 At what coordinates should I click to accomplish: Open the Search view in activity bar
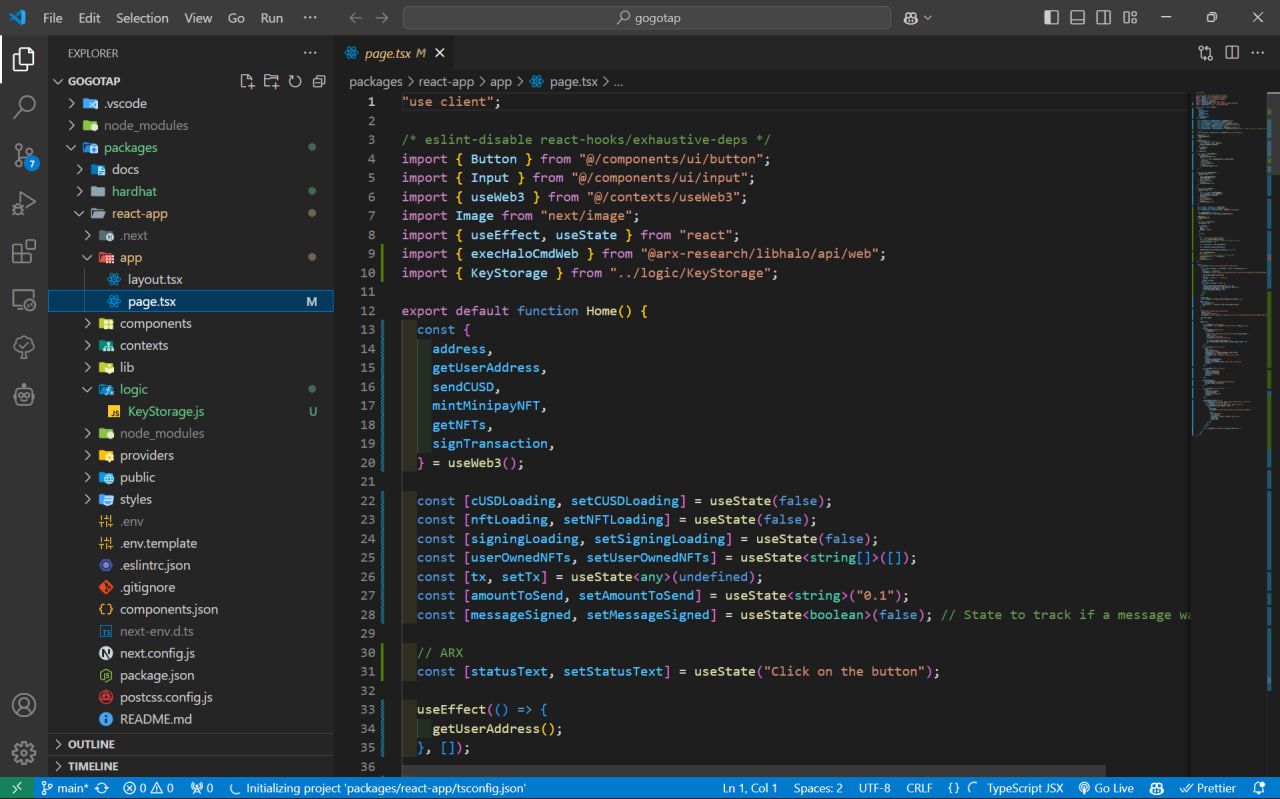24,107
